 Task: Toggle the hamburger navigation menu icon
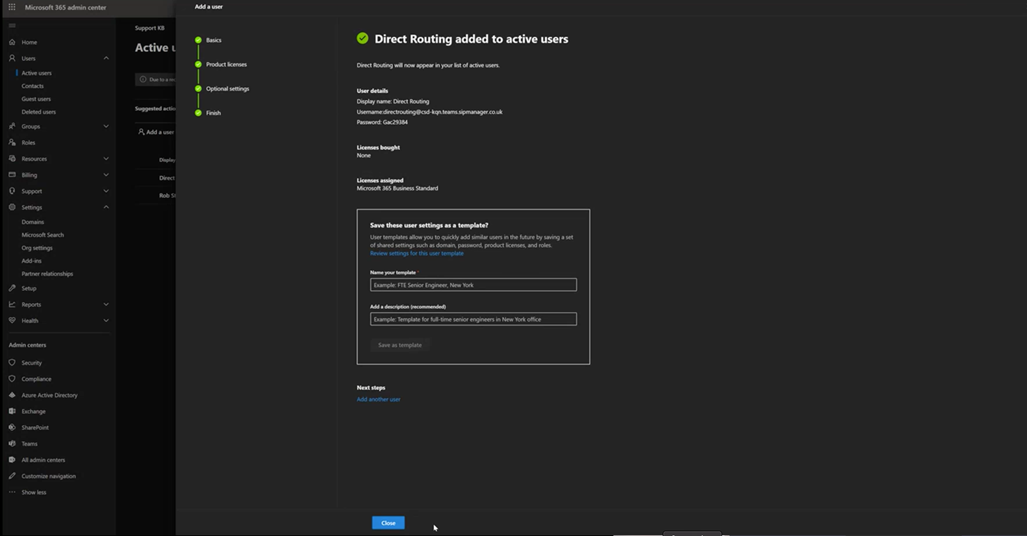tap(12, 26)
